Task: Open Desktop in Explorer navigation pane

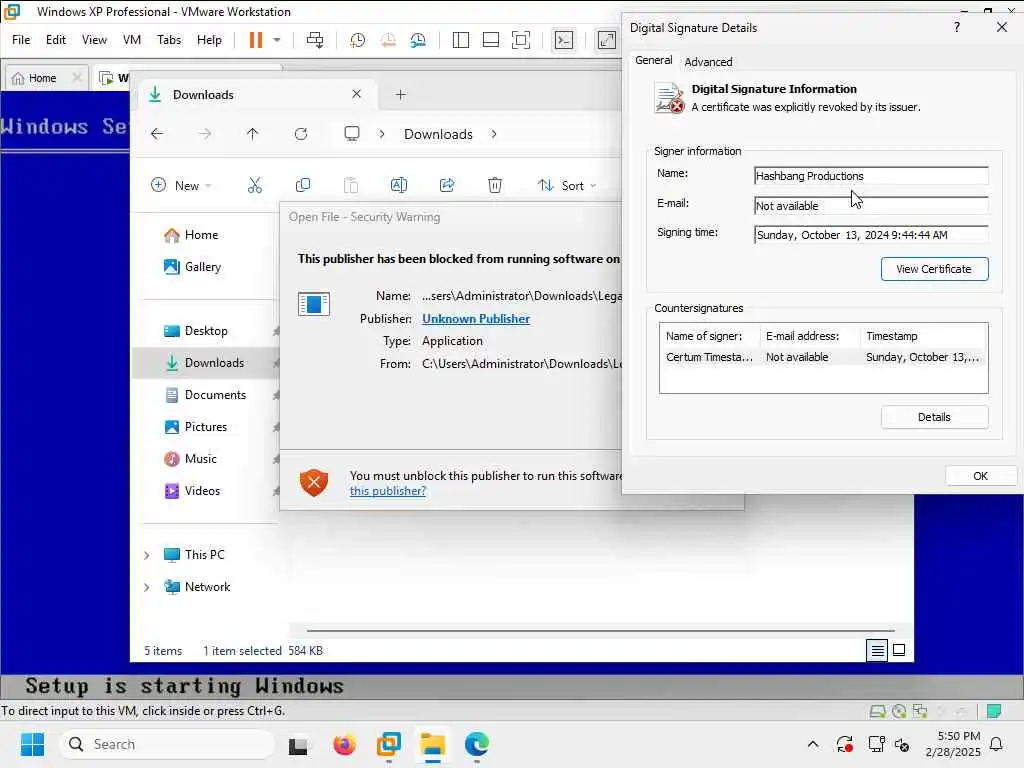Action: point(206,331)
